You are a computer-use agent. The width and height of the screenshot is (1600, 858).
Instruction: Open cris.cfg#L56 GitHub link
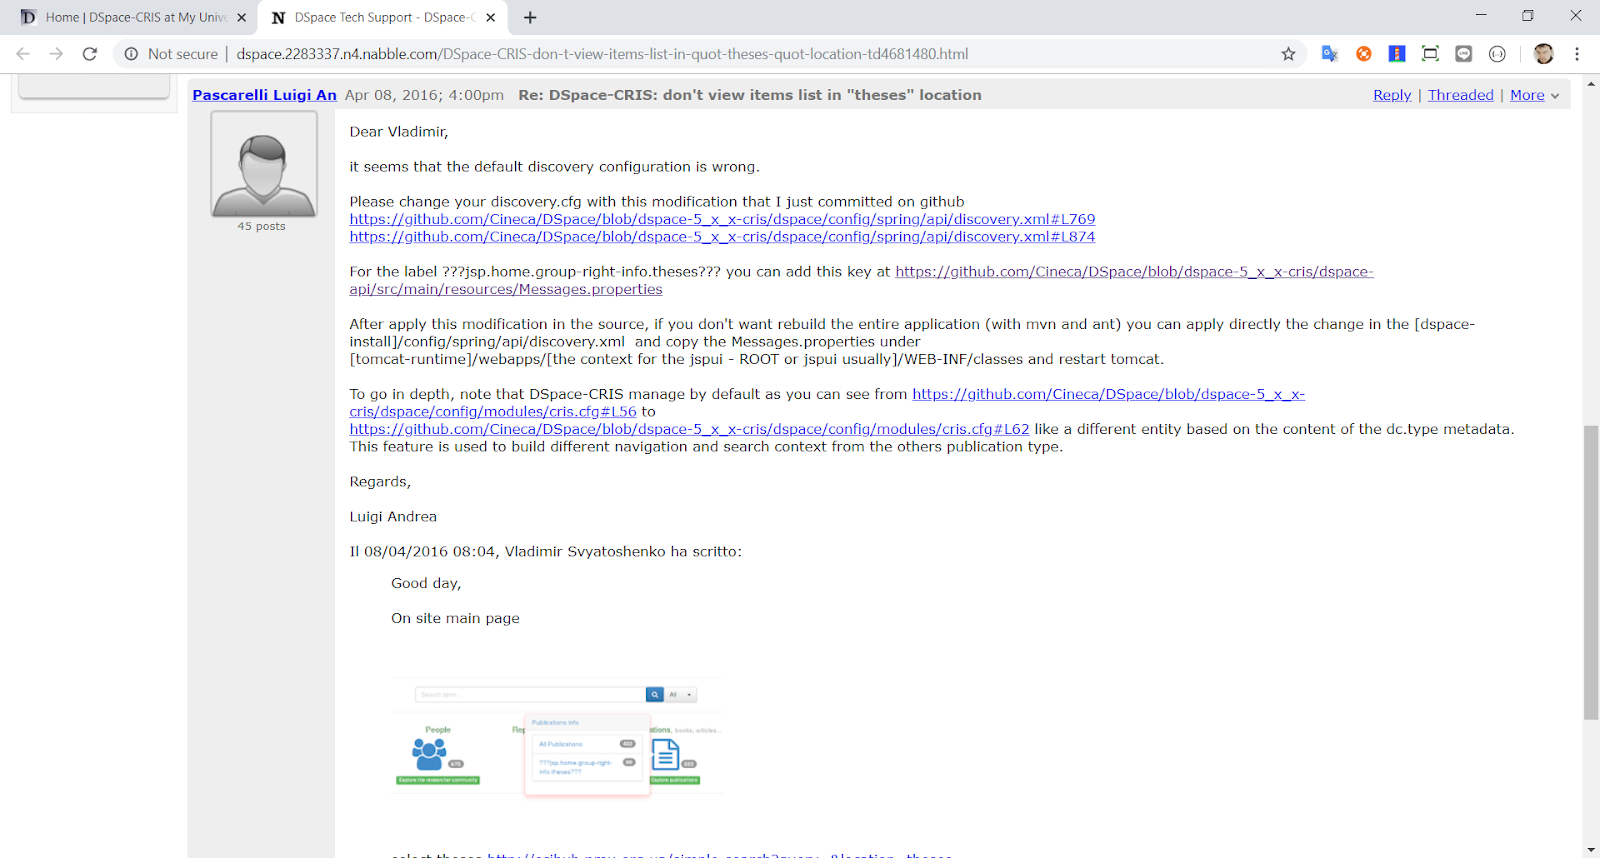pos(827,403)
